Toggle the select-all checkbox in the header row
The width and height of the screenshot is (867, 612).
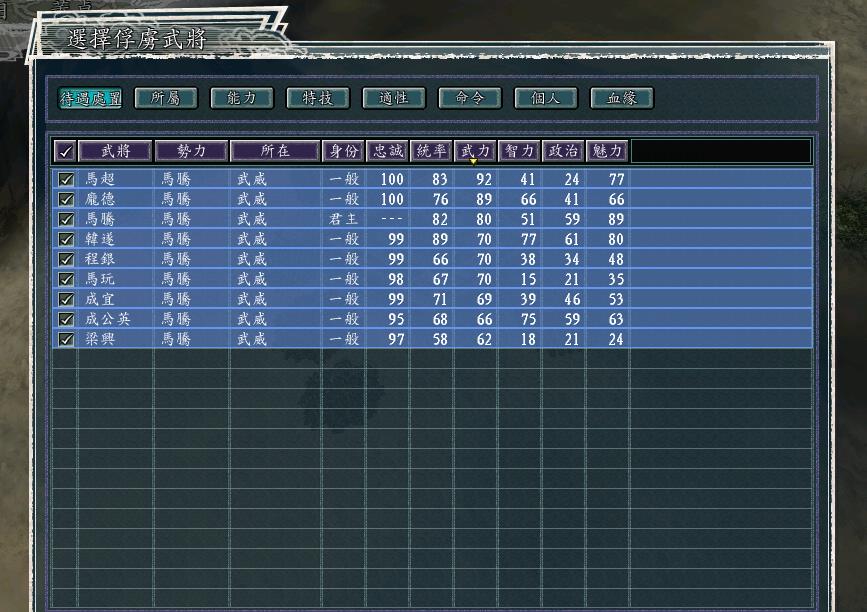click(65, 151)
